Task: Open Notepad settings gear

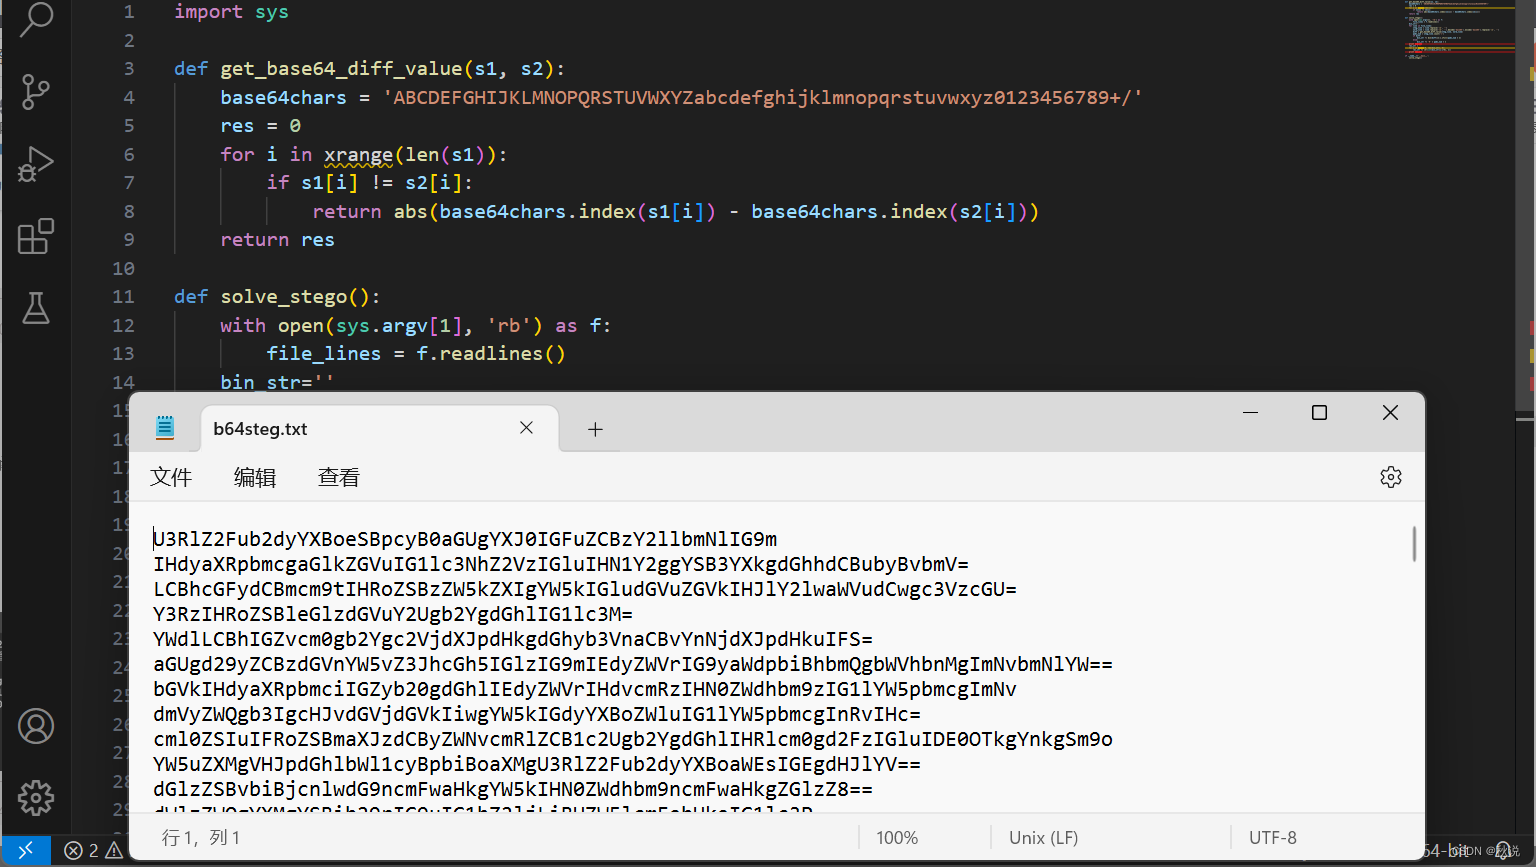Action: tap(1390, 477)
